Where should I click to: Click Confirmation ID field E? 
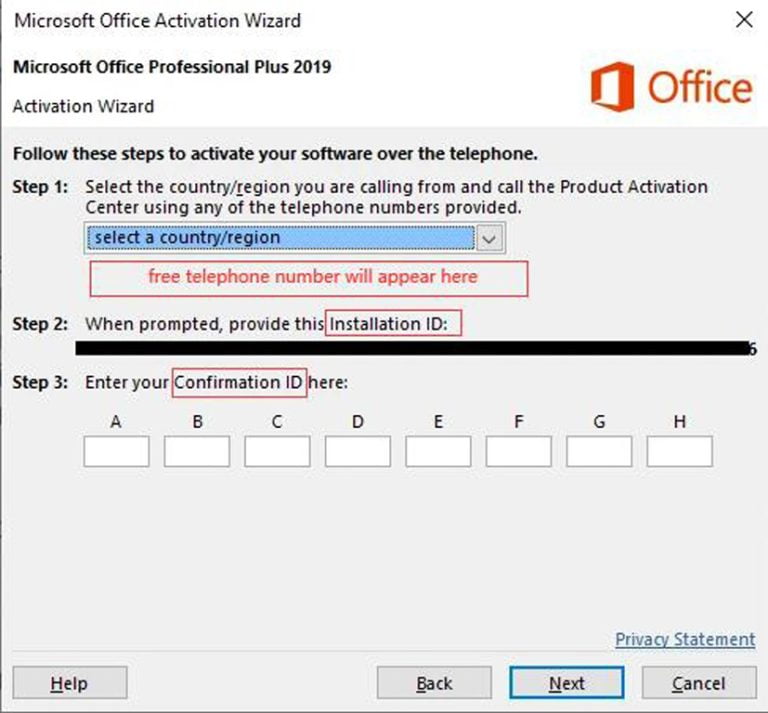coord(438,451)
